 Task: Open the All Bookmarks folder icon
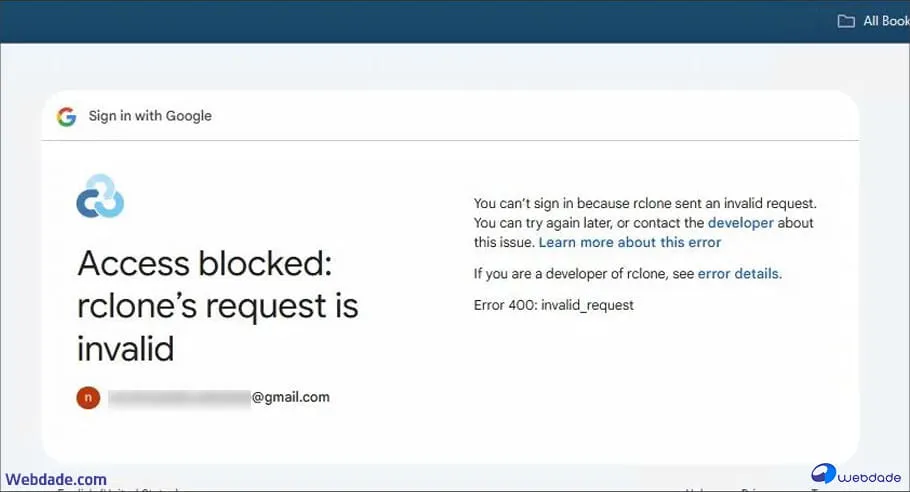point(846,21)
